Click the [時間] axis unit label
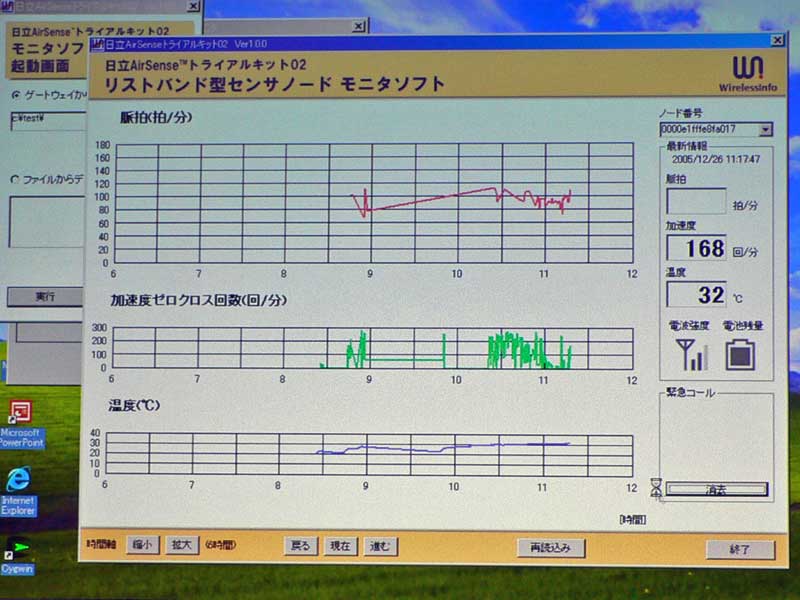The height and width of the screenshot is (600, 800). tap(633, 519)
